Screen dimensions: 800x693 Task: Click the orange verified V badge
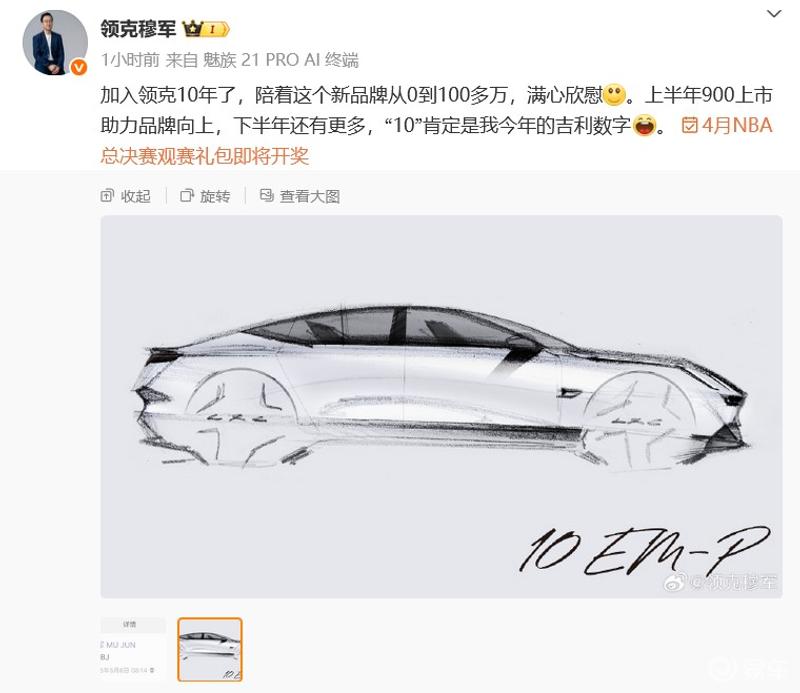[79, 67]
